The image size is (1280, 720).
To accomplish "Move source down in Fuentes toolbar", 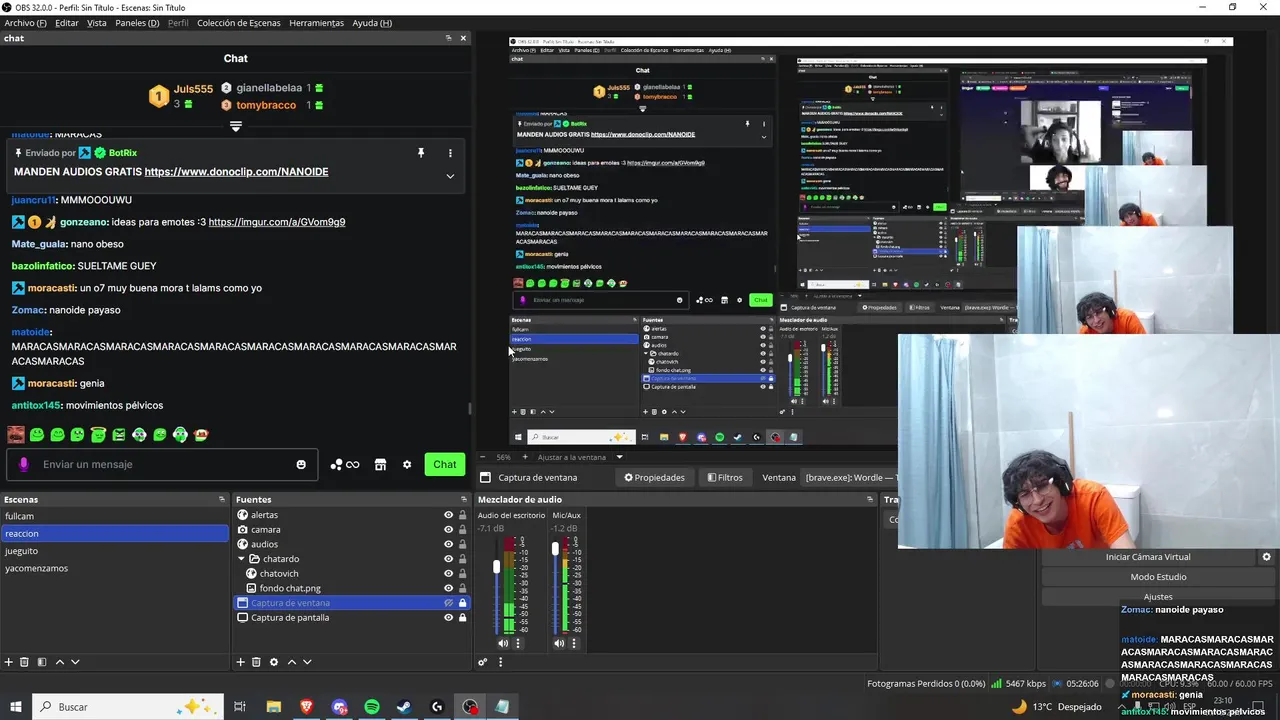I will pos(307,662).
